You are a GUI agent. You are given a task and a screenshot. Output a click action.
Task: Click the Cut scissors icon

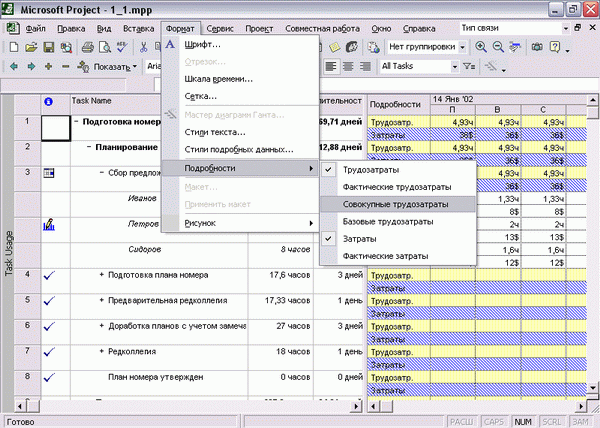(143, 47)
